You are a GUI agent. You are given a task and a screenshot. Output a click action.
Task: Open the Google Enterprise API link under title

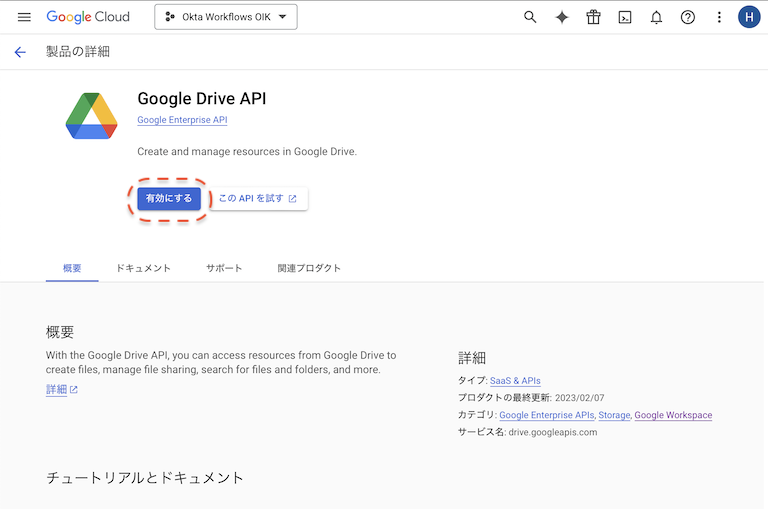pos(182,120)
